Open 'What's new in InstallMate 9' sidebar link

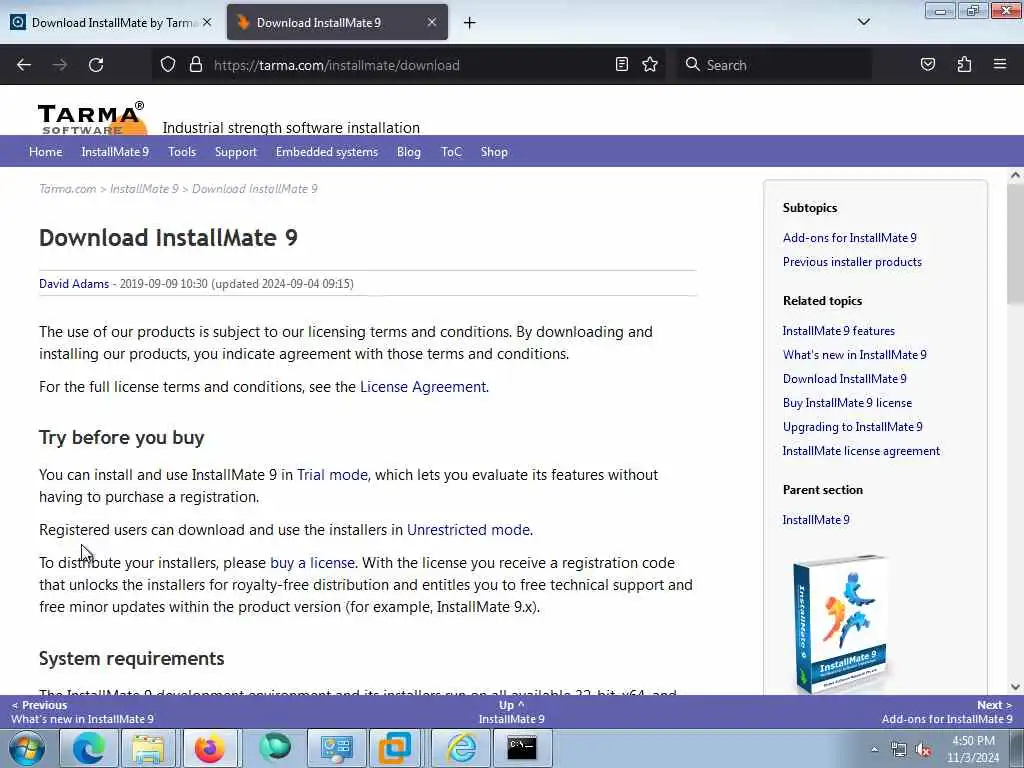point(854,355)
